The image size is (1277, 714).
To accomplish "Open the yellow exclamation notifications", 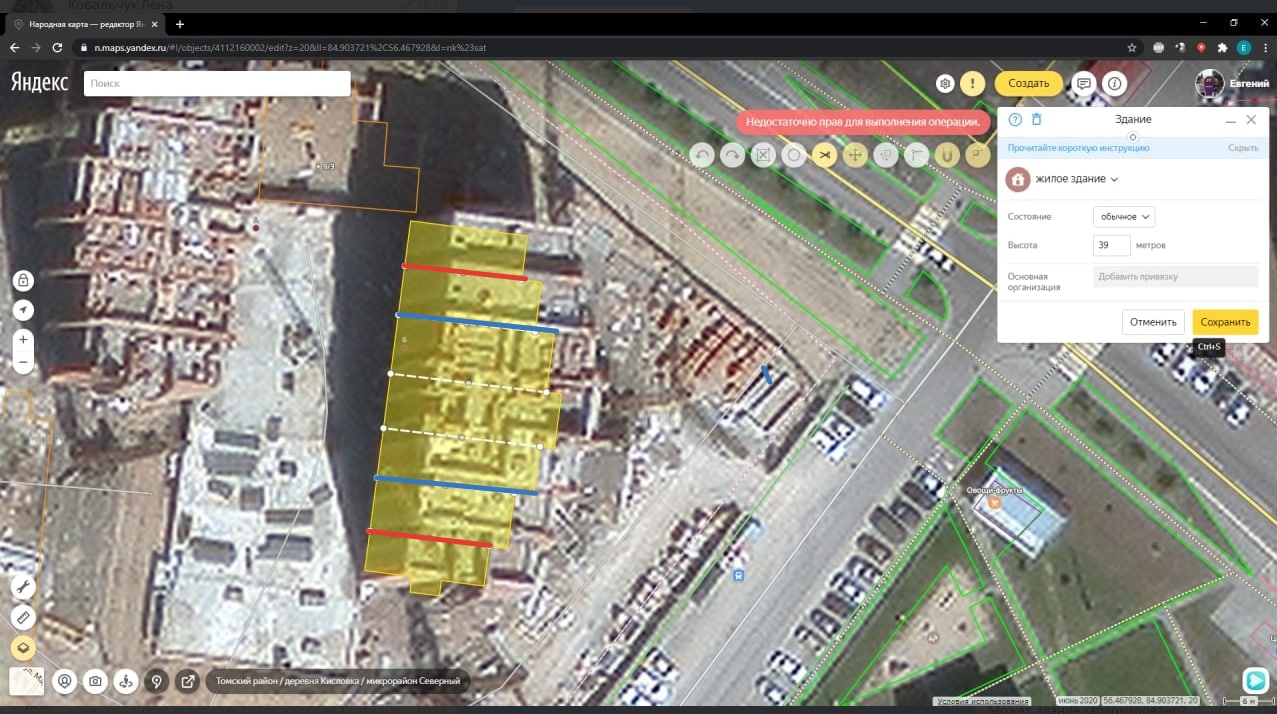I will 973,84.
